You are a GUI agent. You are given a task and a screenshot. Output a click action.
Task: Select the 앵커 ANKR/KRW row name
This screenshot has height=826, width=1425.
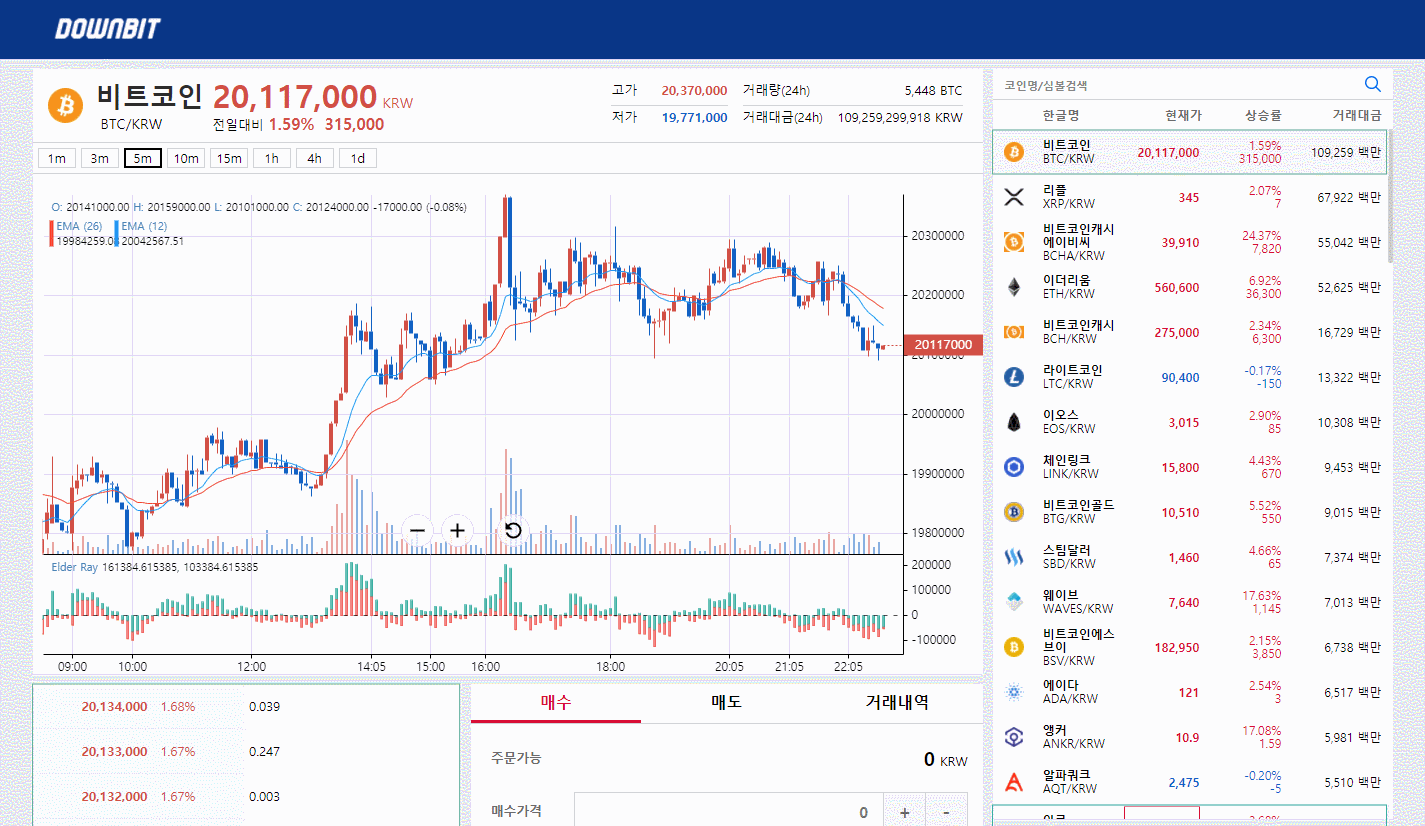[1074, 737]
